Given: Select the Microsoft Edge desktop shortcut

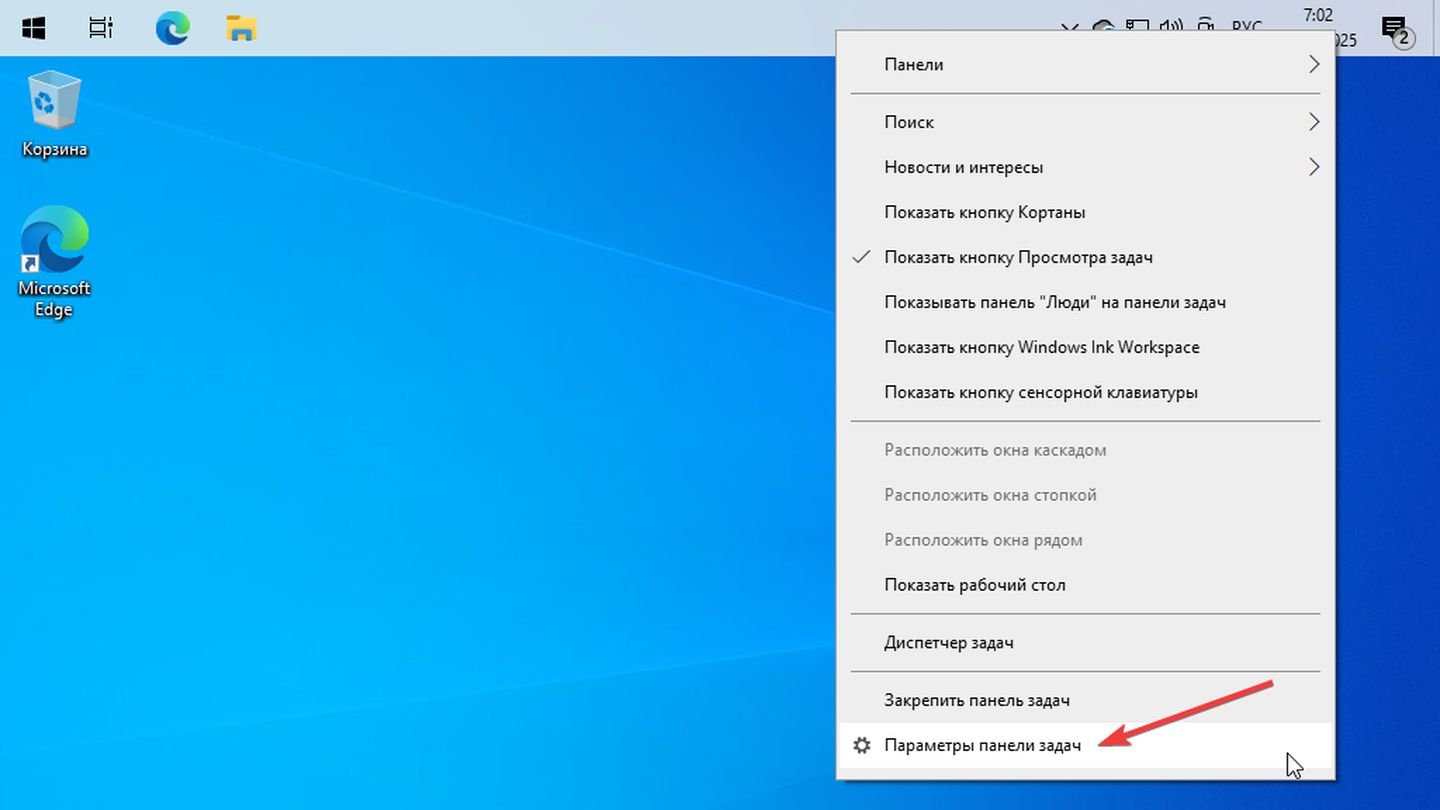Looking at the screenshot, I should click(x=54, y=262).
